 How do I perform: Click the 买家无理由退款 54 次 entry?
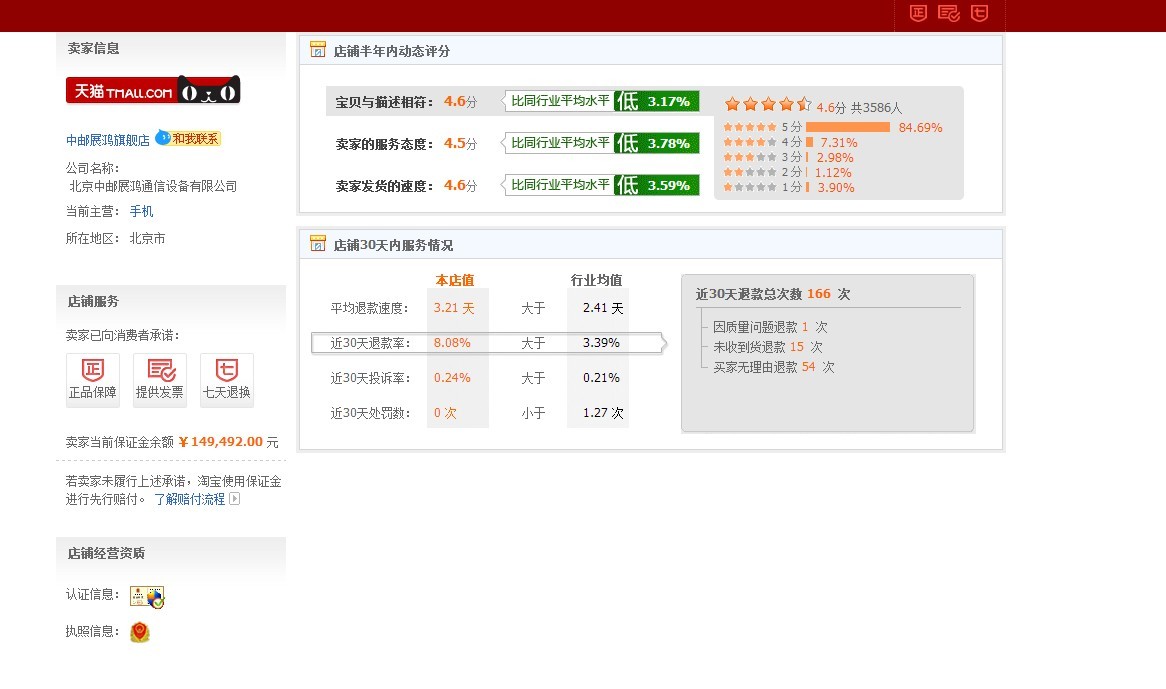coord(773,367)
